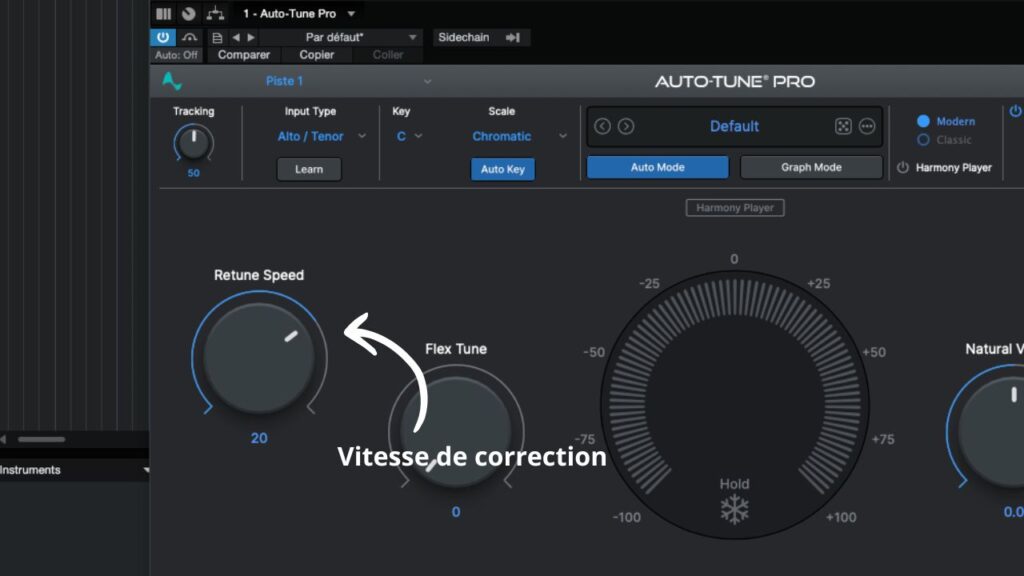Switch to Graph Mode
The width and height of the screenshot is (1024, 576).
[x=811, y=167]
